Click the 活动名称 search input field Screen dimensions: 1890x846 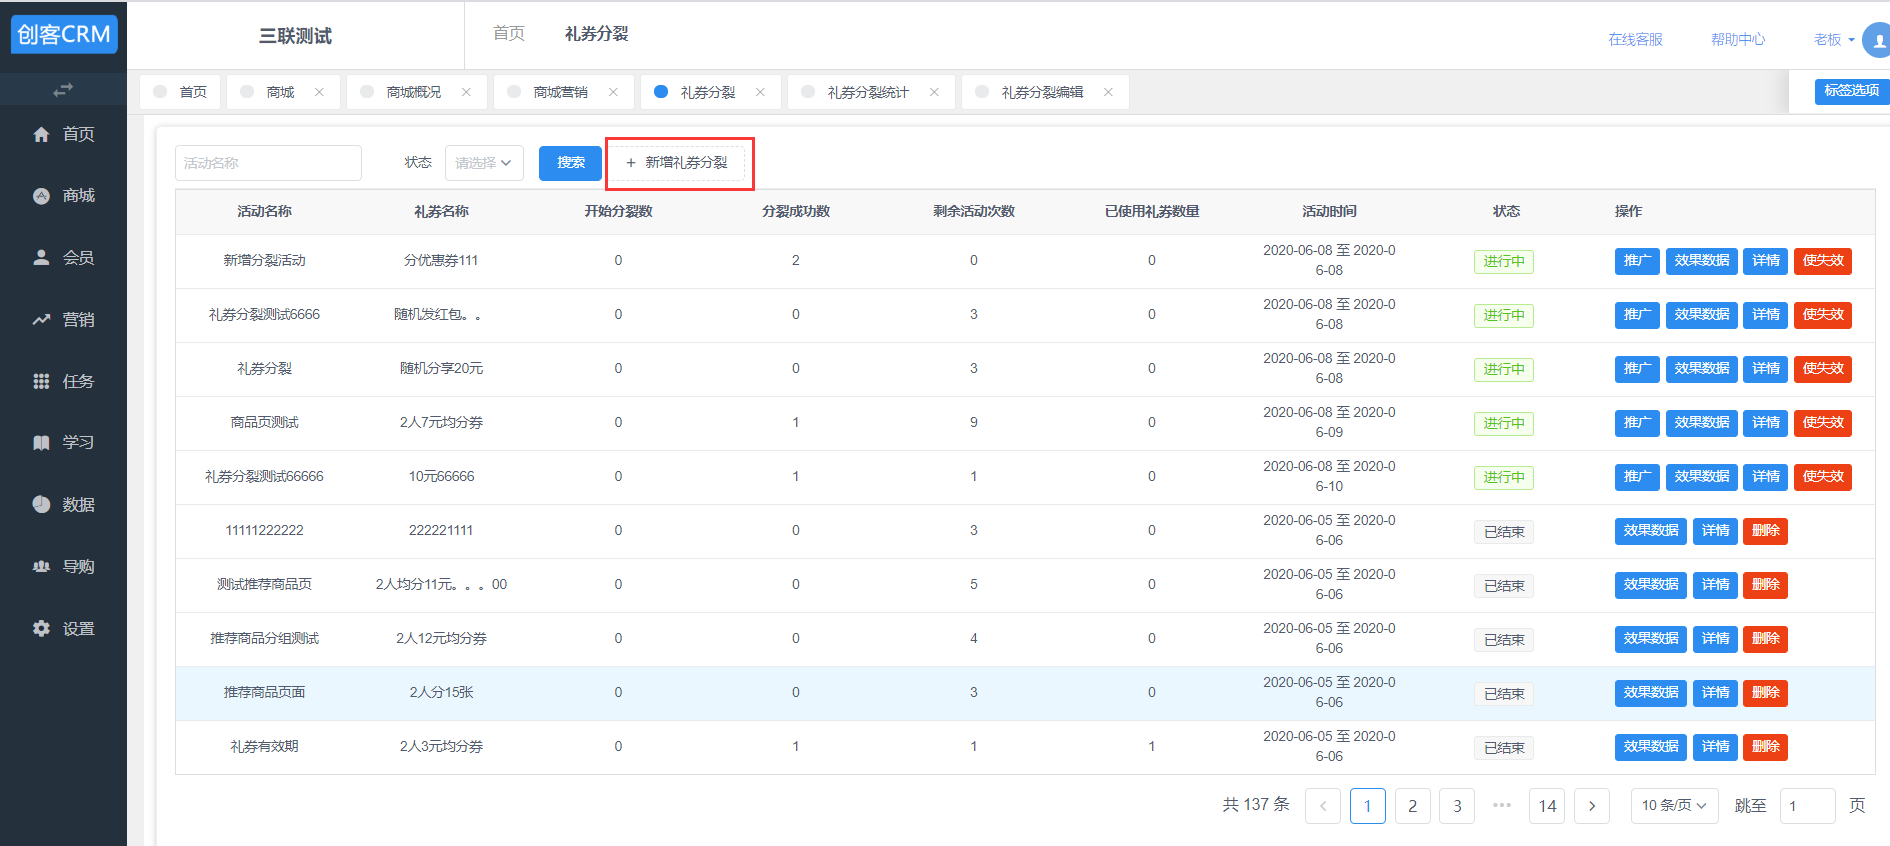(268, 163)
